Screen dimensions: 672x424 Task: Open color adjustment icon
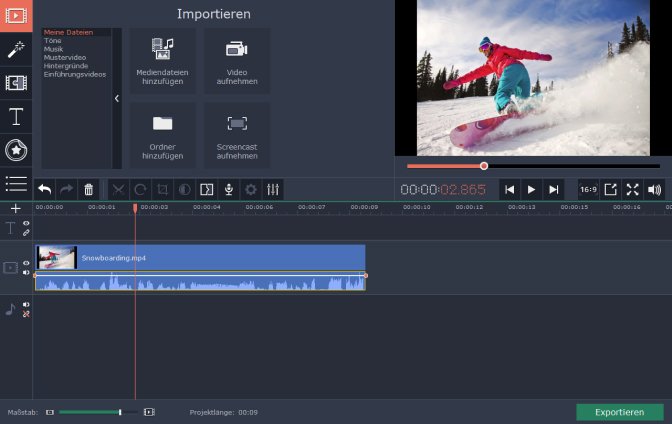click(x=184, y=189)
